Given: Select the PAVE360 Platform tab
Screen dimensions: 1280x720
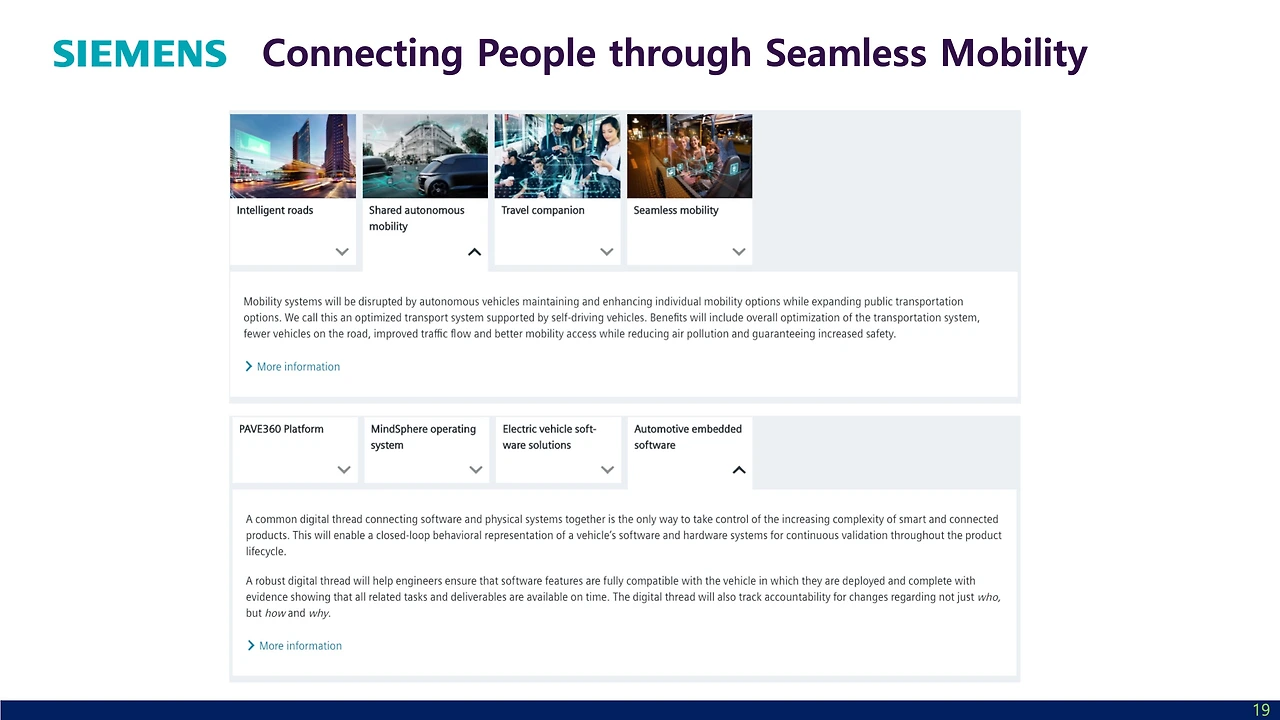Looking at the screenshot, I should click(295, 449).
